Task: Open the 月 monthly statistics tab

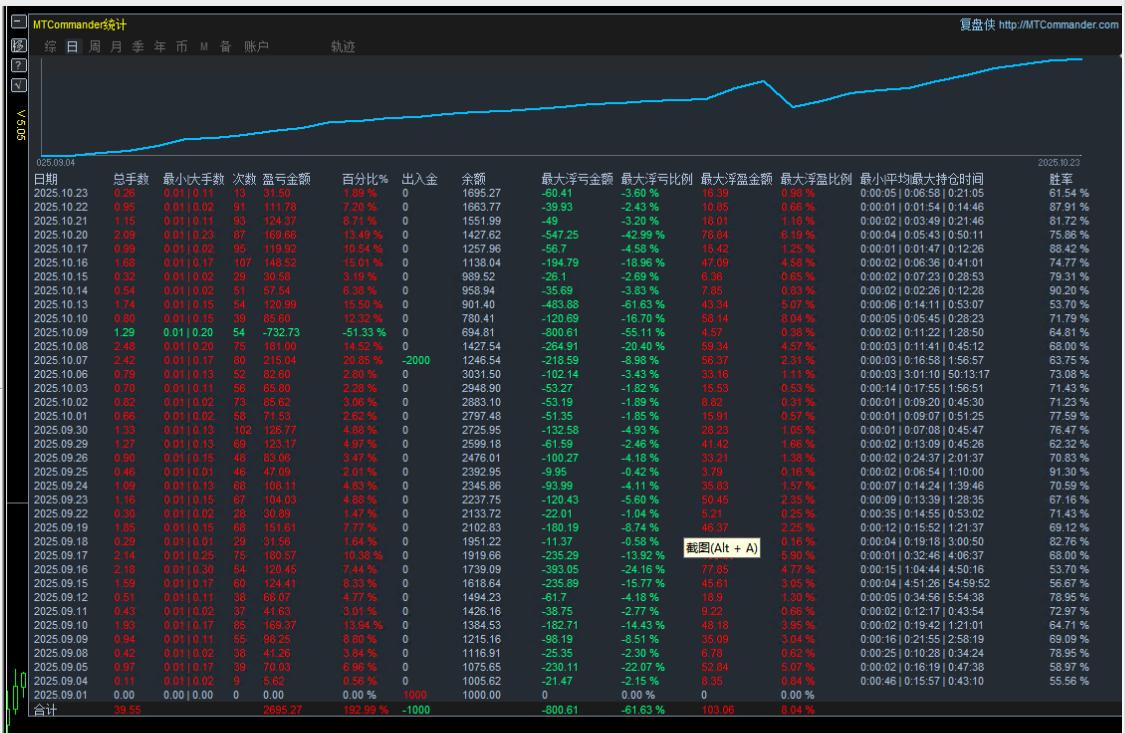Action: point(116,47)
